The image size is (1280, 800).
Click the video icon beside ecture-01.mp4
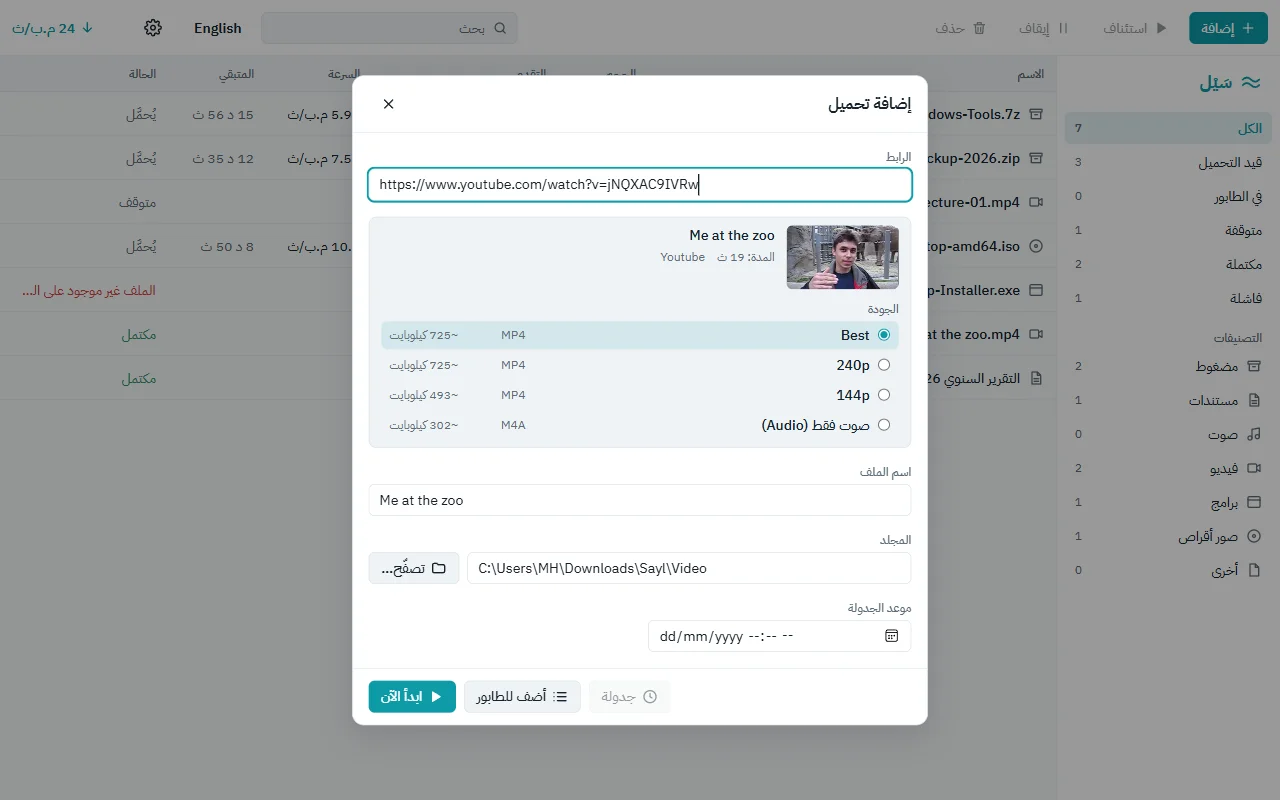[1036, 202]
